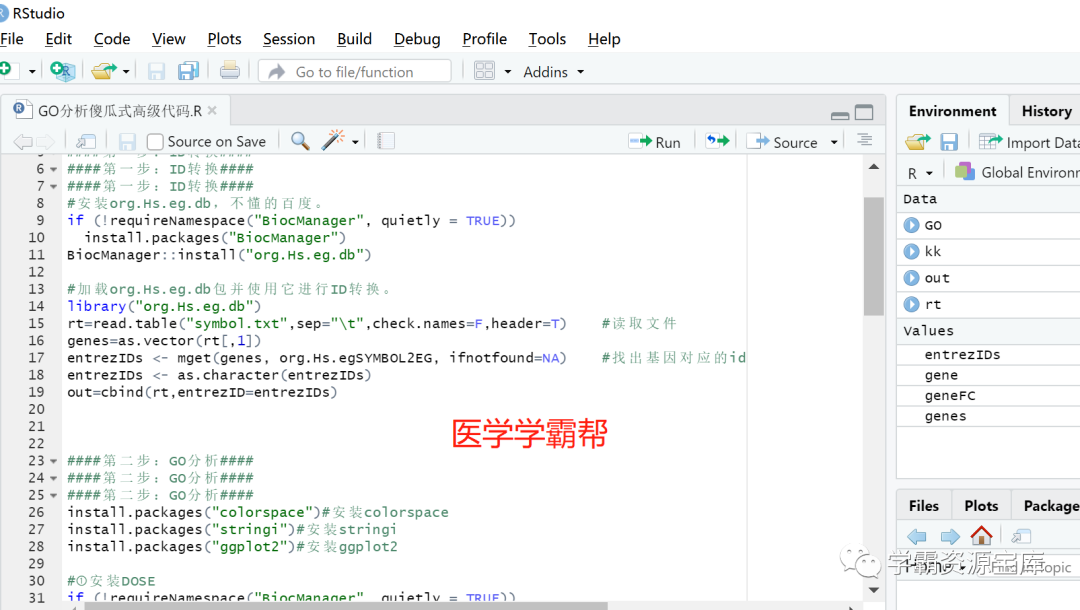The image size is (1080, 610).
Task: Click the Global Environment selector
Action: [x=1017, y=172]
